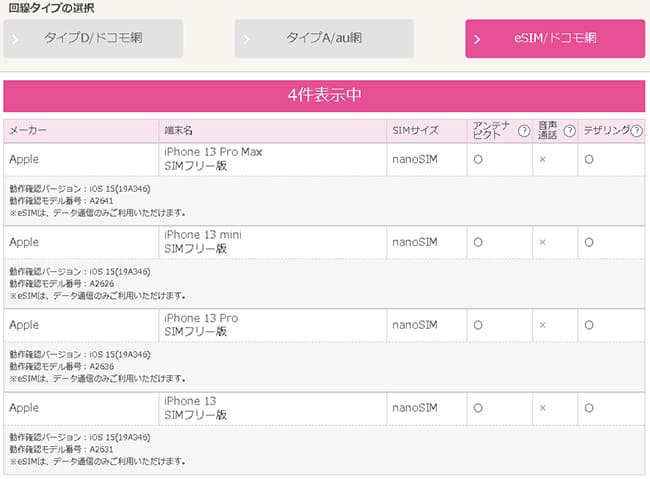Click the voice call × mark for iPhone 13 Pro Max
This screenshot has height=479, width=650.
(542, 158)
